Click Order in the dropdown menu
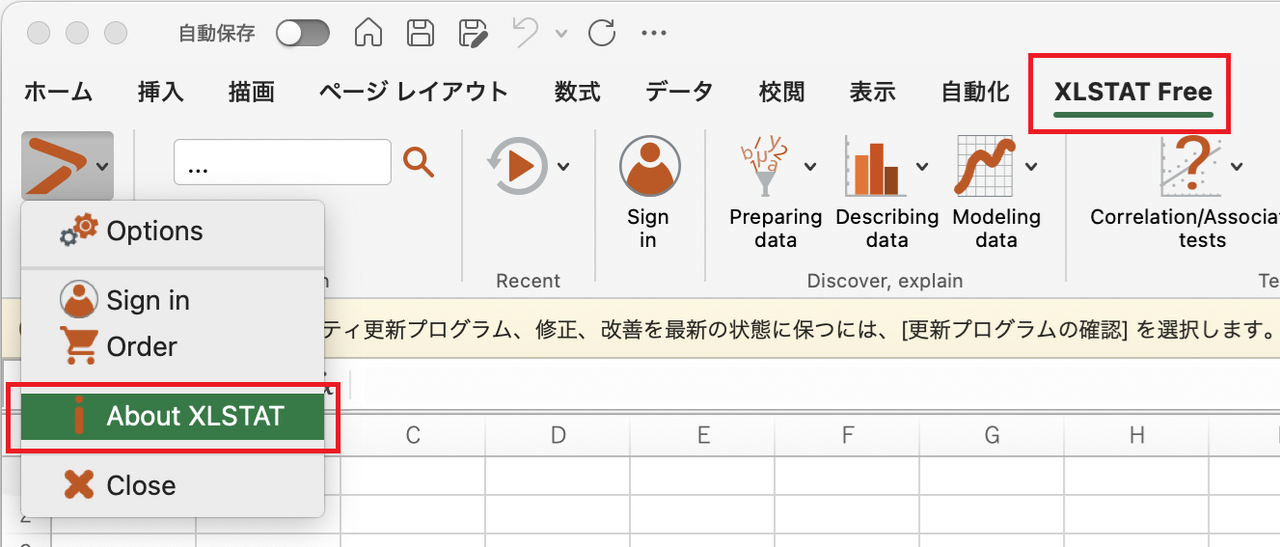 pyautogui.click(x=142, y=347)
